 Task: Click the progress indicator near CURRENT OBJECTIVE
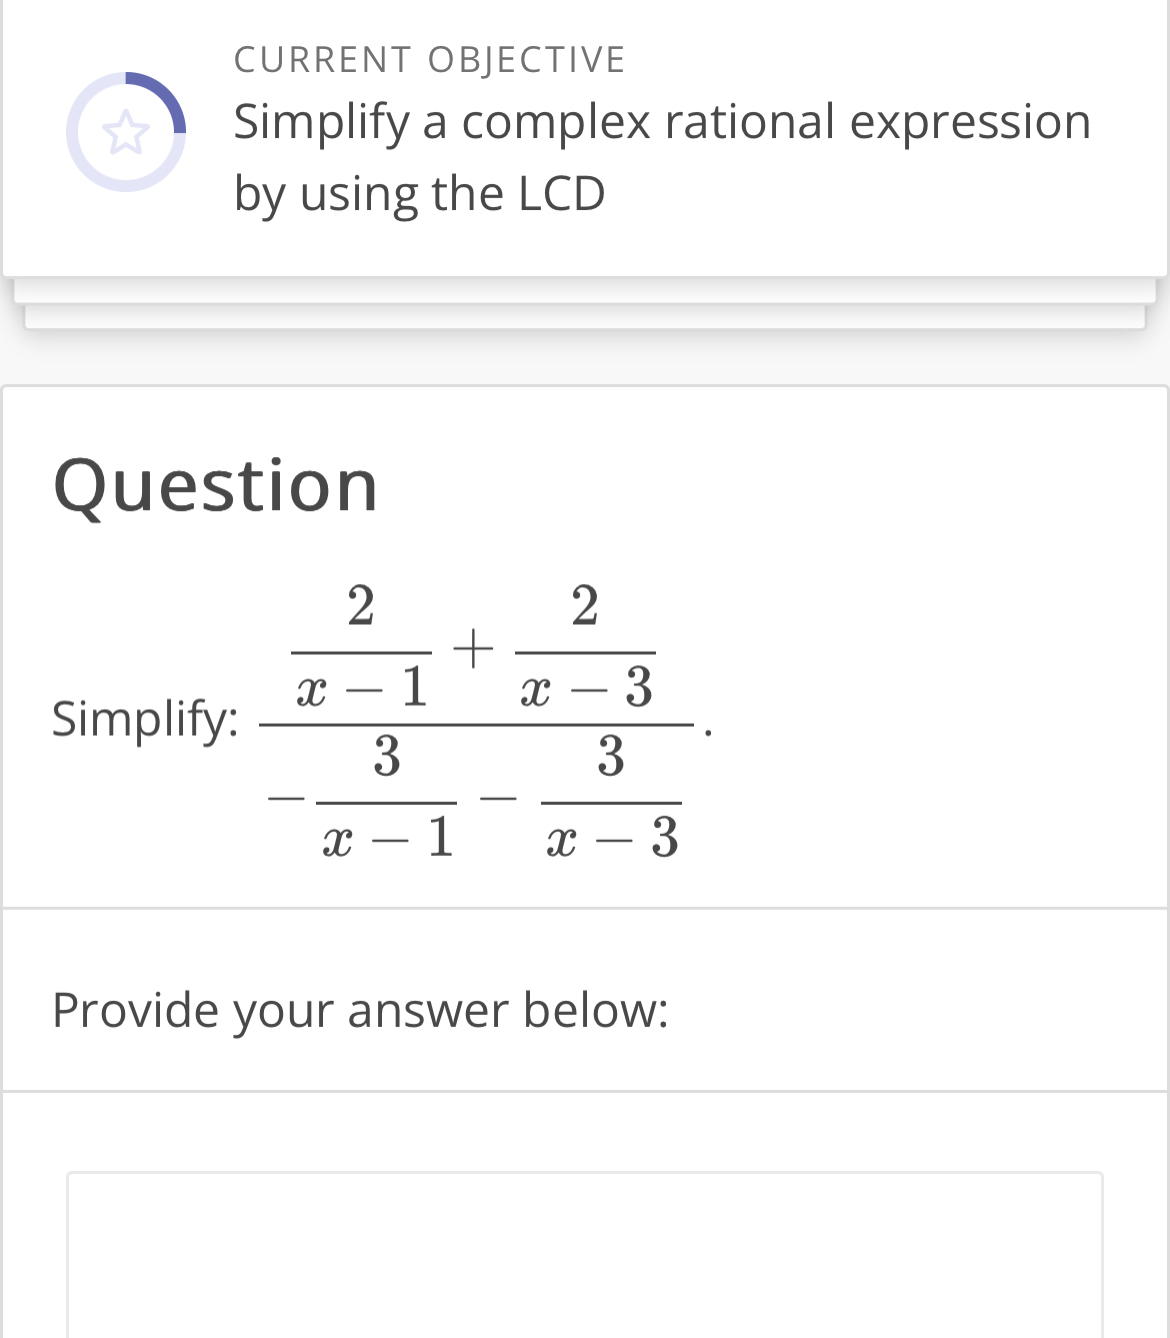[x=125, y=131]
